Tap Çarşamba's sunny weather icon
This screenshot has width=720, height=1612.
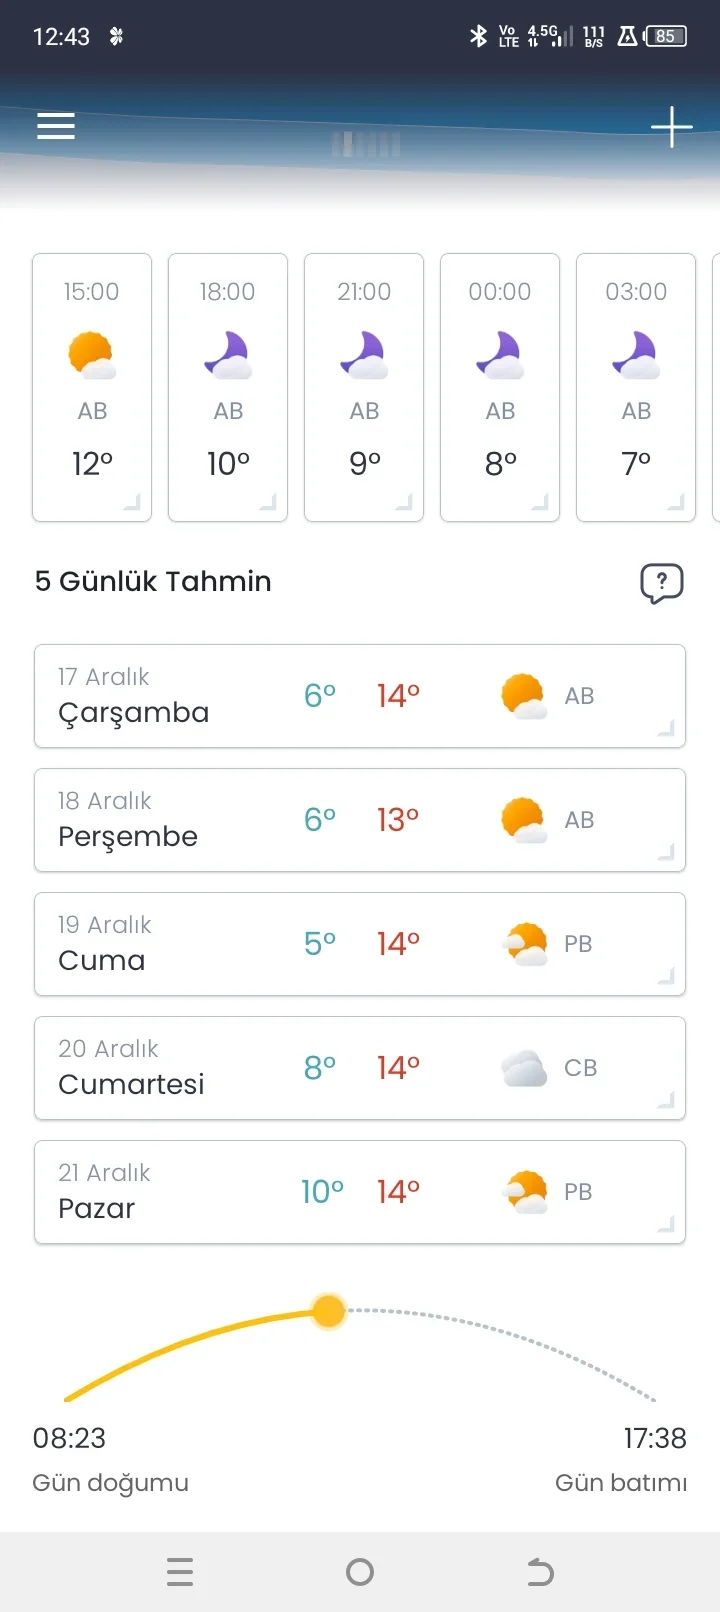pyautogui.click(x=523, y=696)
